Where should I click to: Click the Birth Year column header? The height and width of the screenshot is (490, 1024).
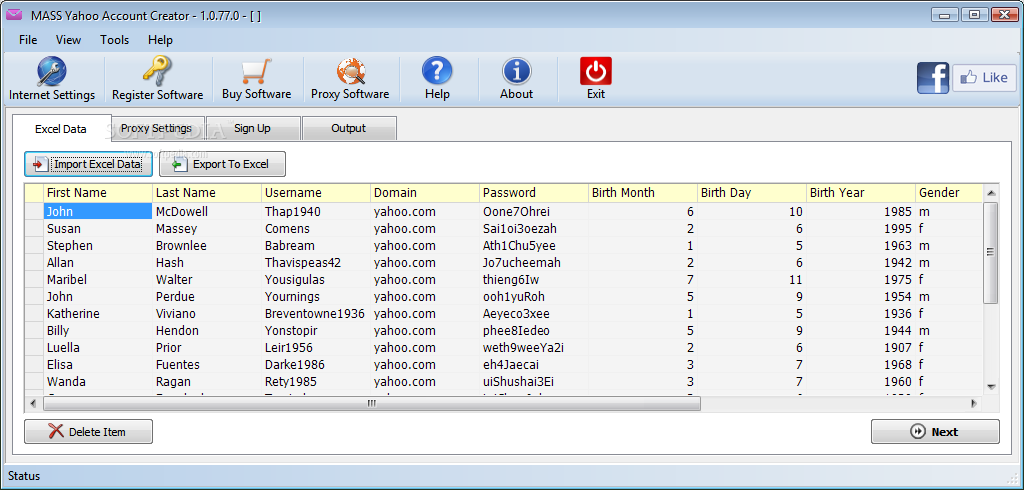coord(861,193)
